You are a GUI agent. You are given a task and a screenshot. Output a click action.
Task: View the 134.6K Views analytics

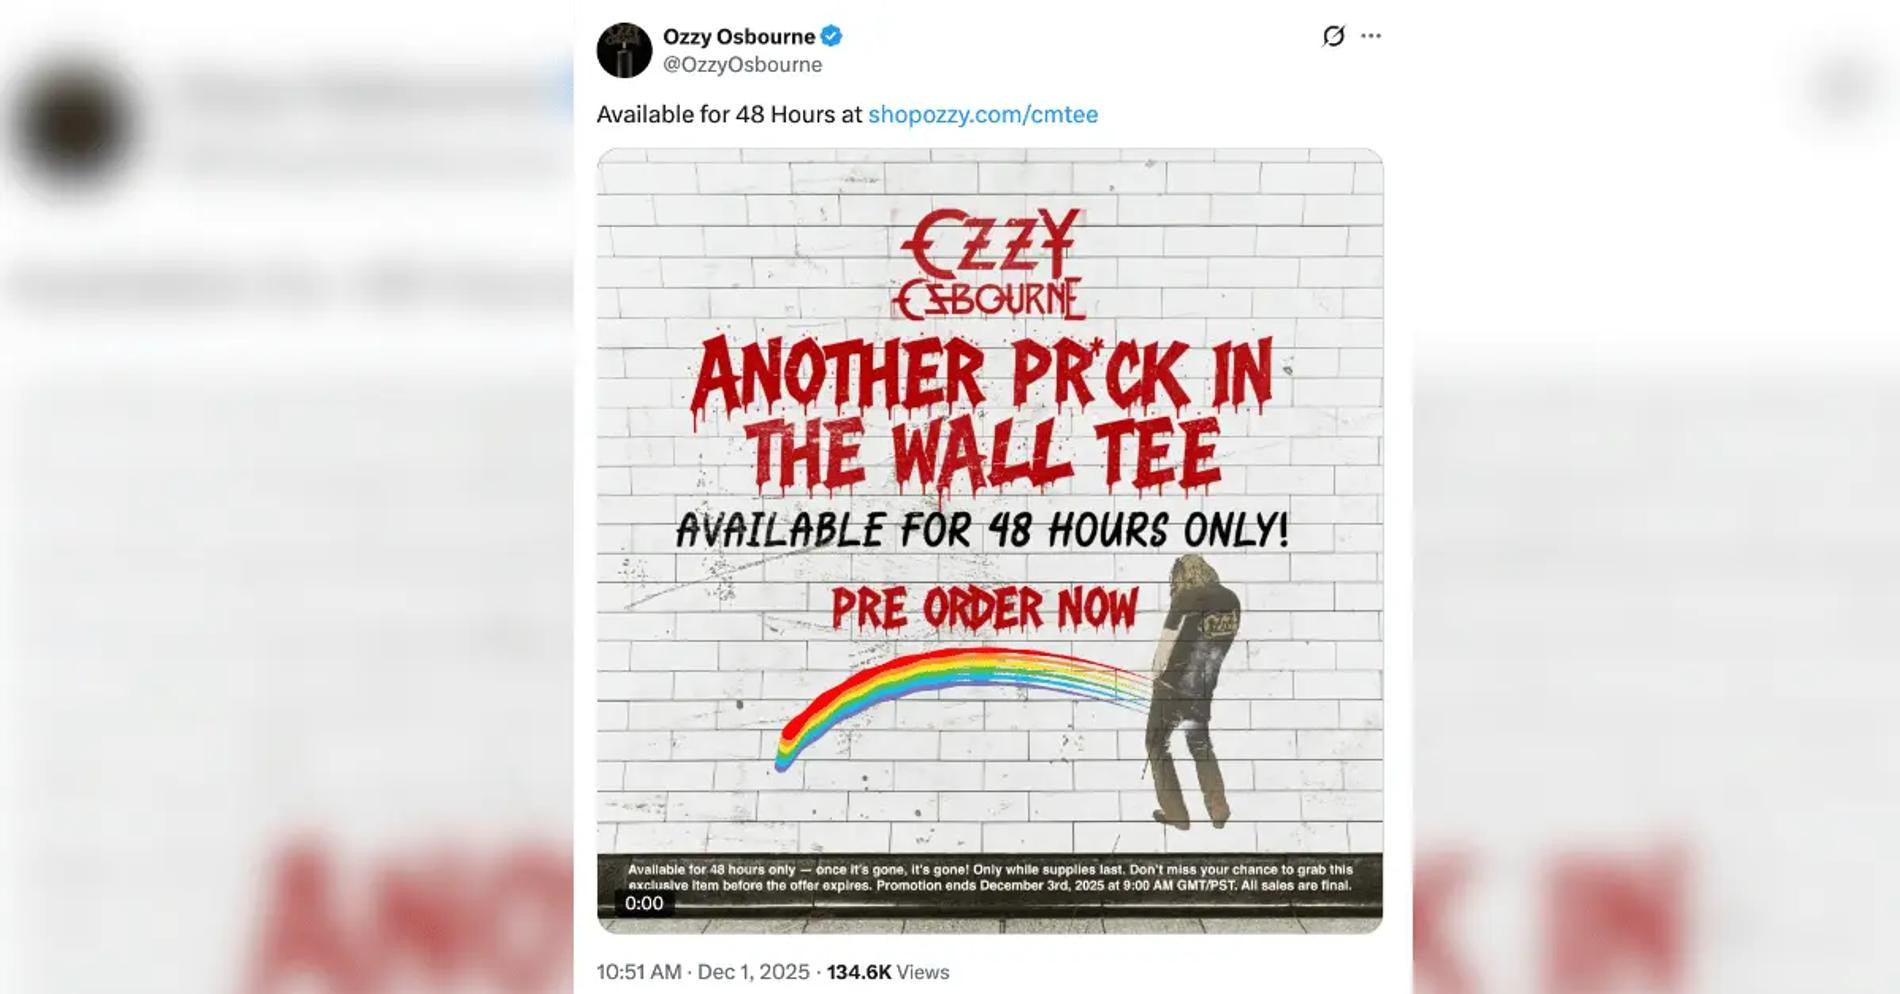[x=888, y=972]
